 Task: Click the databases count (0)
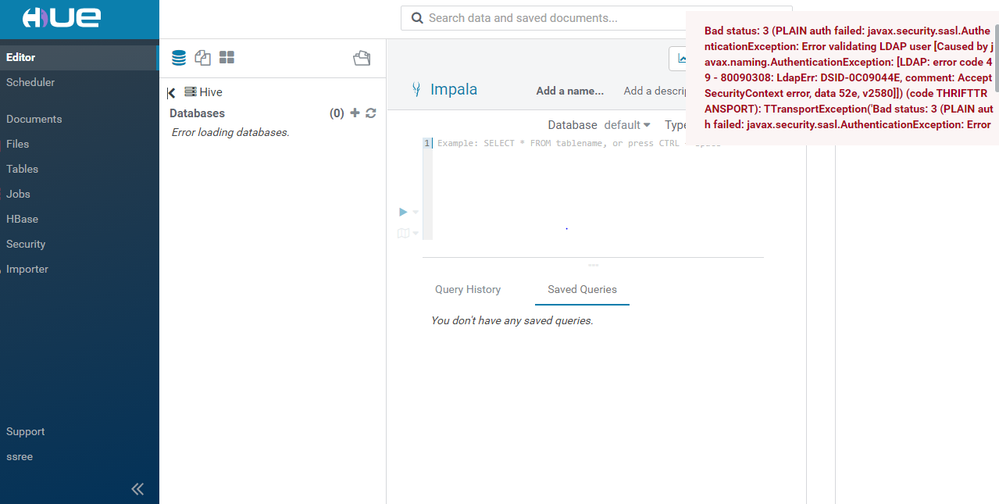[x=336, y=113]
